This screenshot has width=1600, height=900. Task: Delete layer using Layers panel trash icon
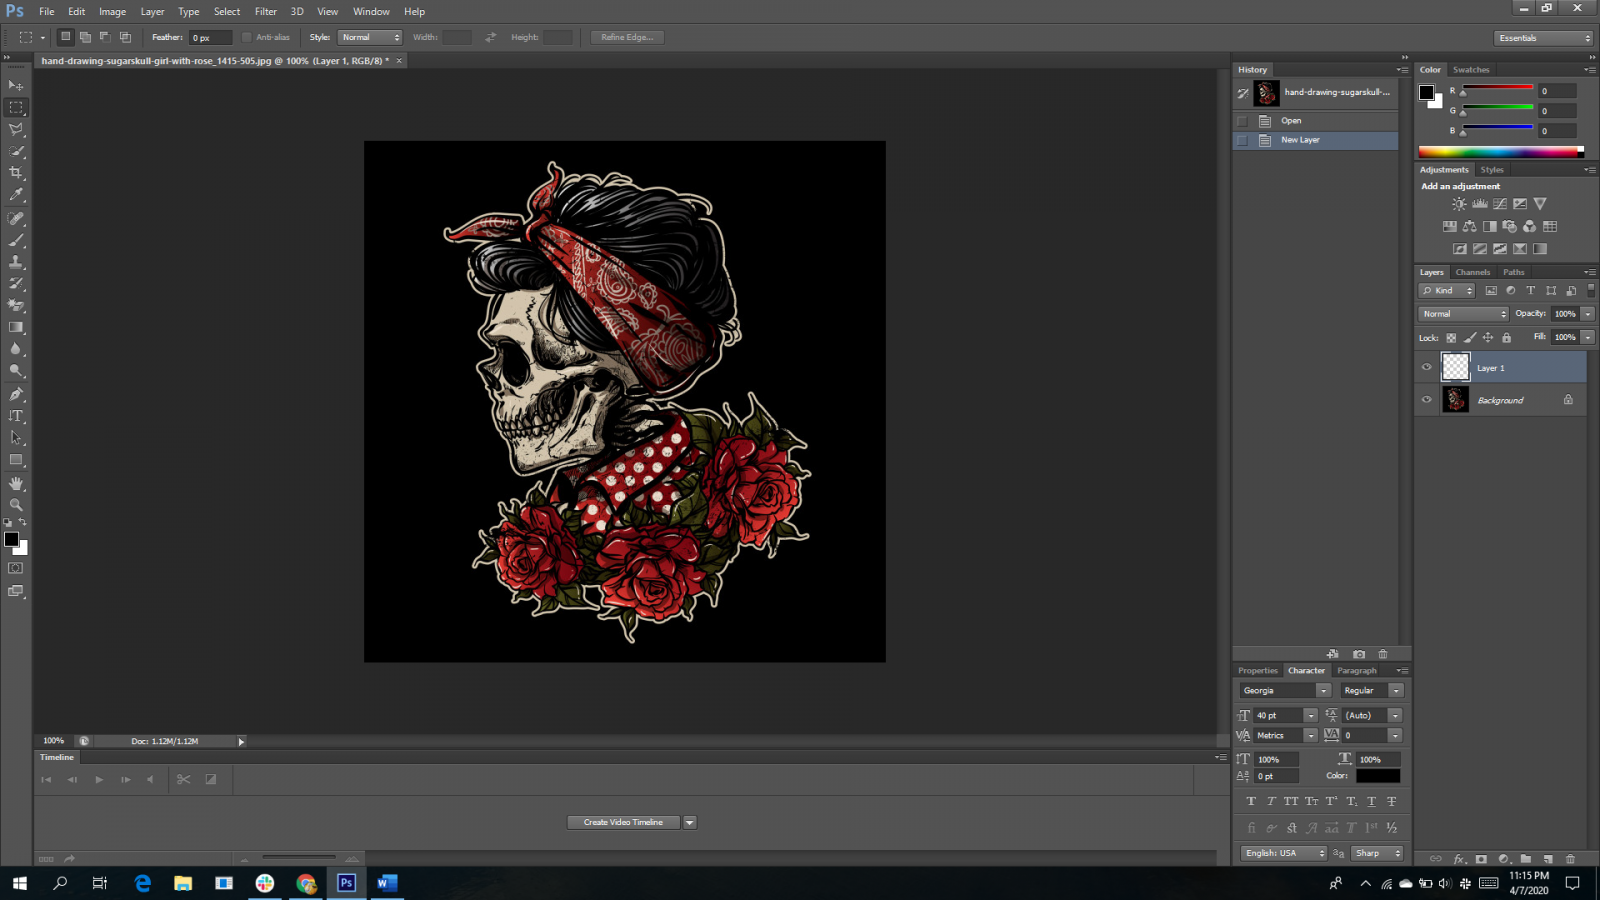tap(1570, 859)
